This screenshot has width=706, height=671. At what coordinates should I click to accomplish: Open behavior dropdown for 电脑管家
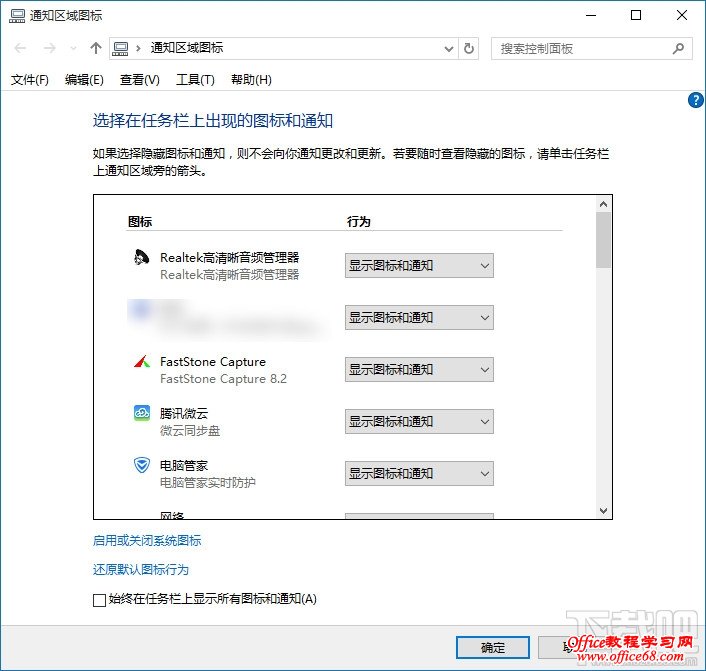pyautogui.click(x=419, y=473)
